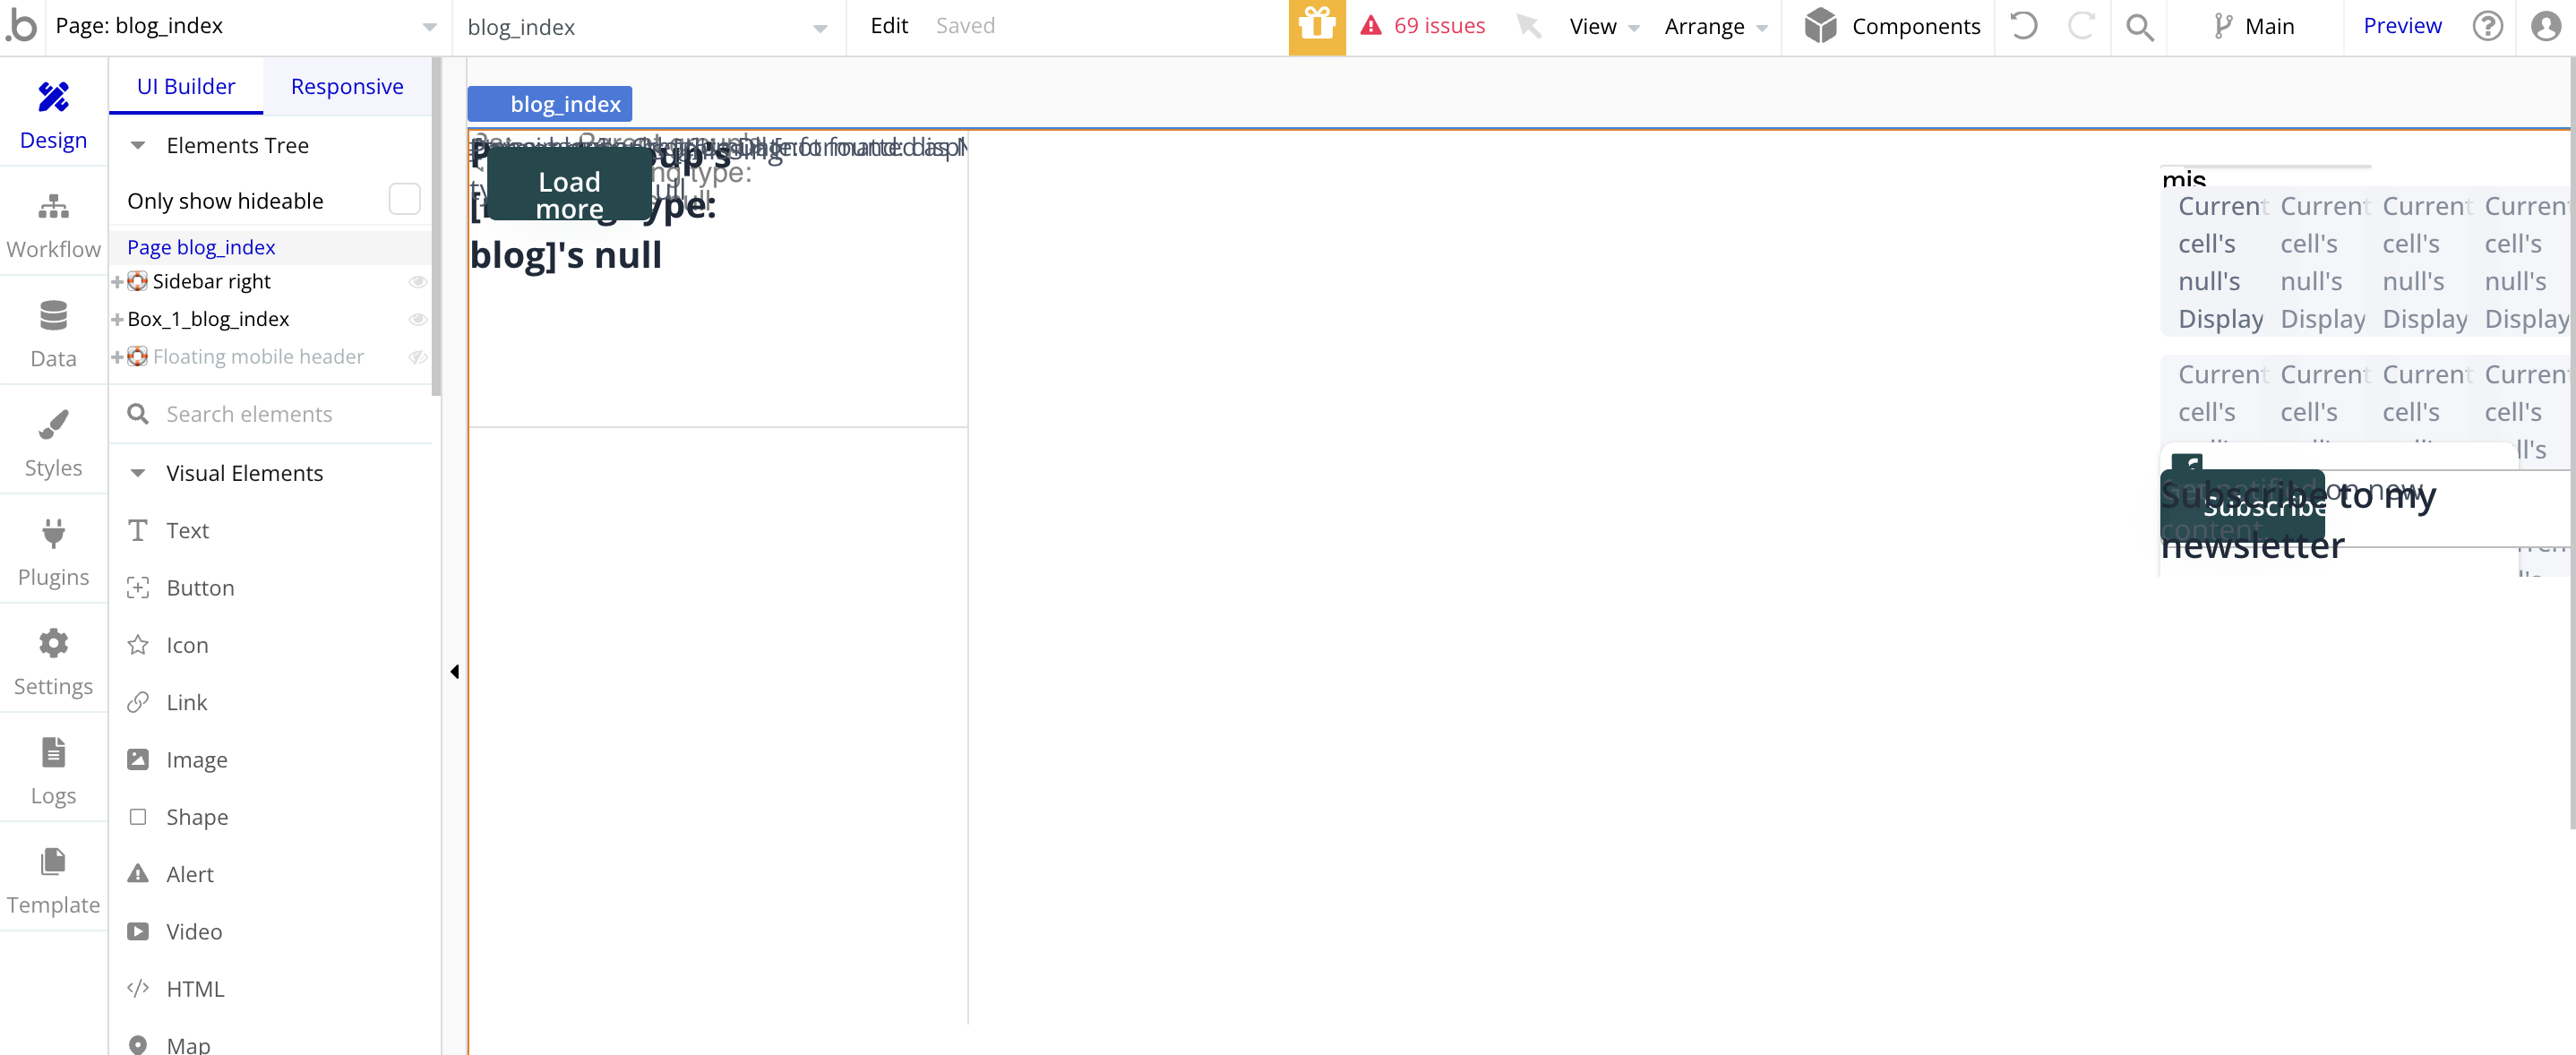Toggle Only show hideable checkbox
2576x1055 pixels.
tap(404, 200)
